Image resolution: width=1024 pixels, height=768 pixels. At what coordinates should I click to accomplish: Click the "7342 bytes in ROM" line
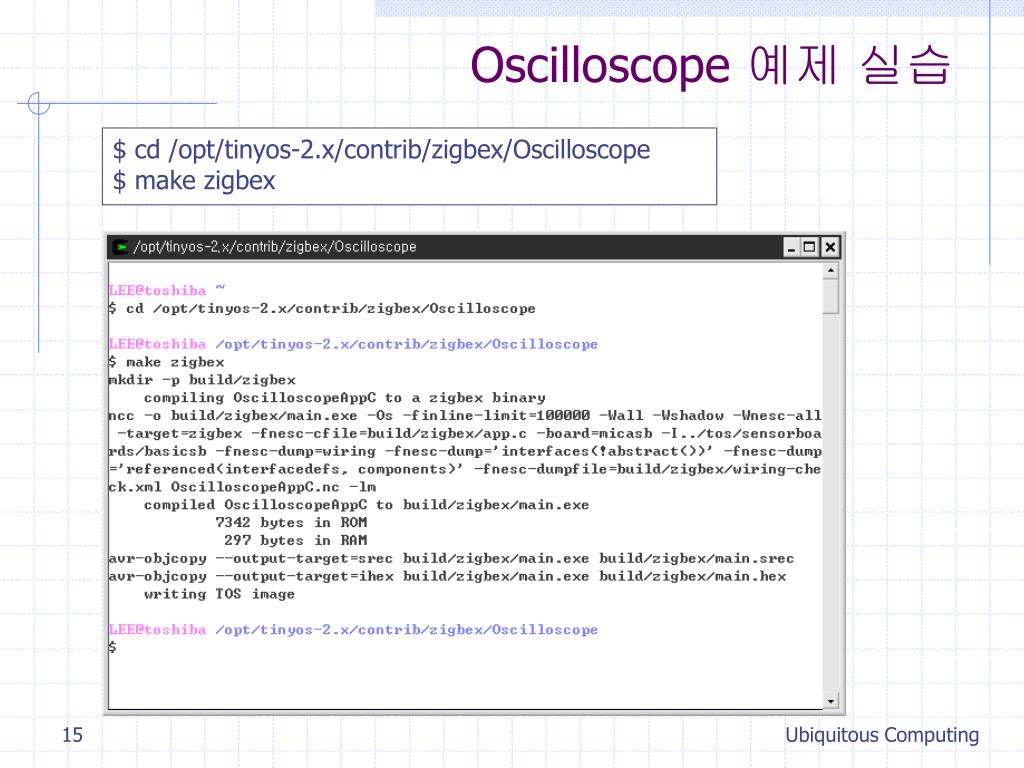click(x=291, y=522)
